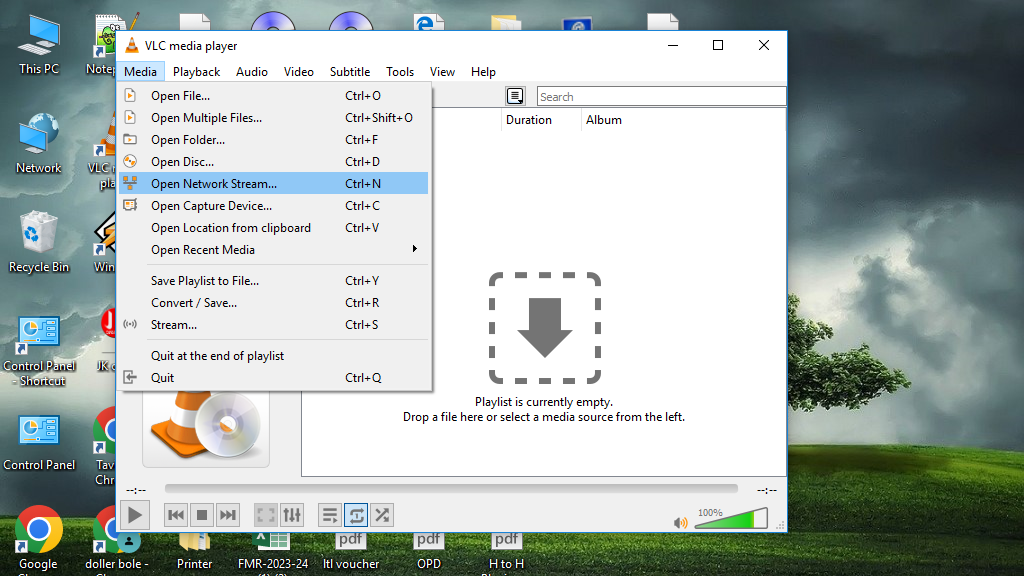Click the playback seek bar

451,488
